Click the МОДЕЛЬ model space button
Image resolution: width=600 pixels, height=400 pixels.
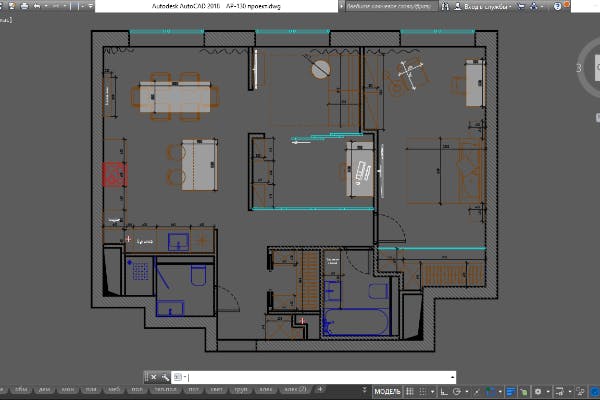pyautogui.click(x=387, y=390)
